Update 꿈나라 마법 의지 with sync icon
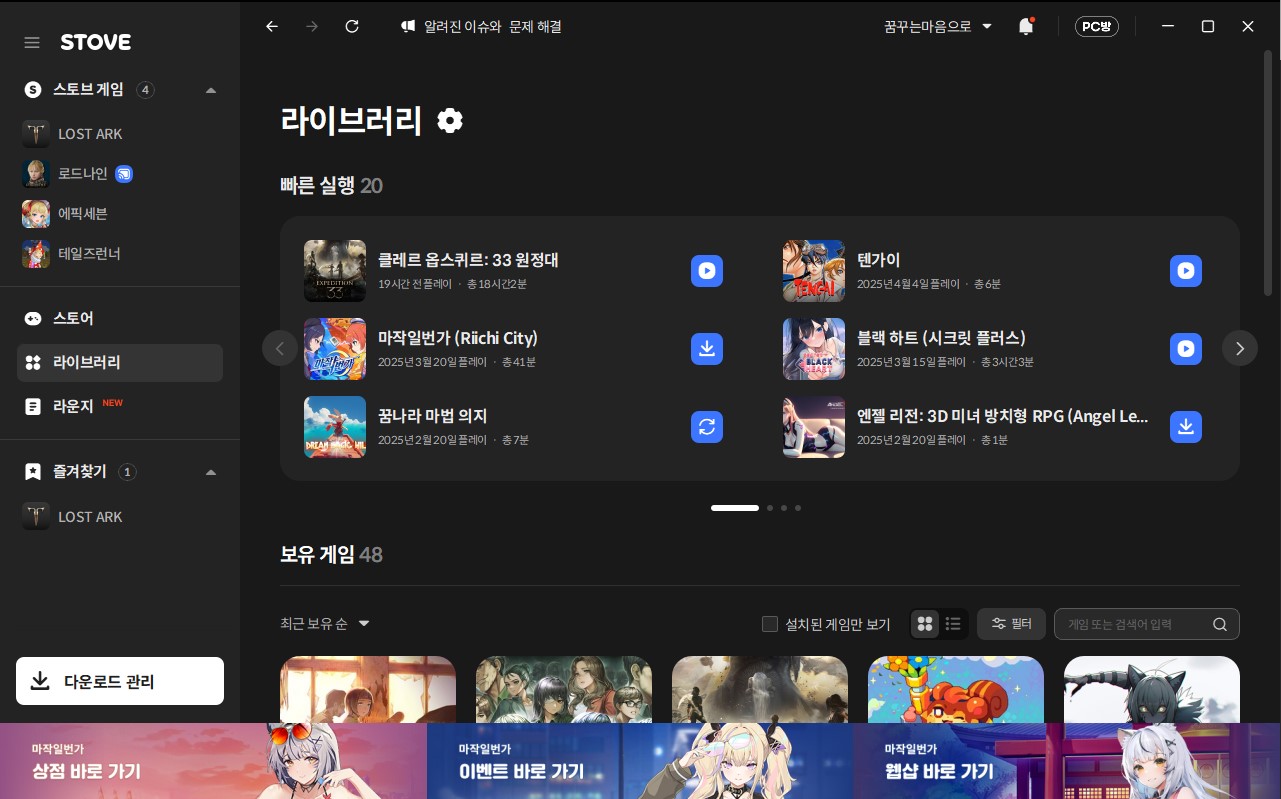 point(707,427)
